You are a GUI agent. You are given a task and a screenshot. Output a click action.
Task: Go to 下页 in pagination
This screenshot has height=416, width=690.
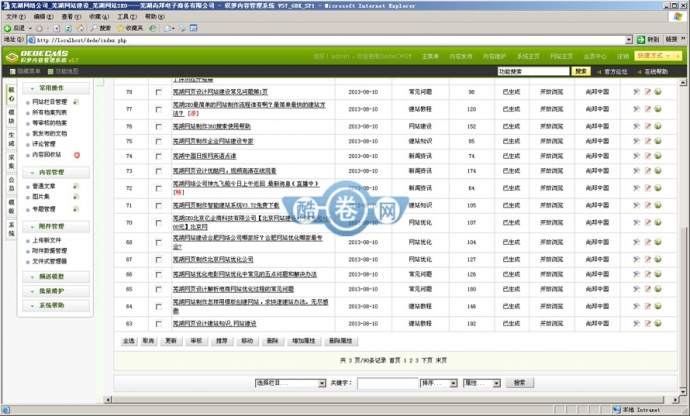(427, 360)
